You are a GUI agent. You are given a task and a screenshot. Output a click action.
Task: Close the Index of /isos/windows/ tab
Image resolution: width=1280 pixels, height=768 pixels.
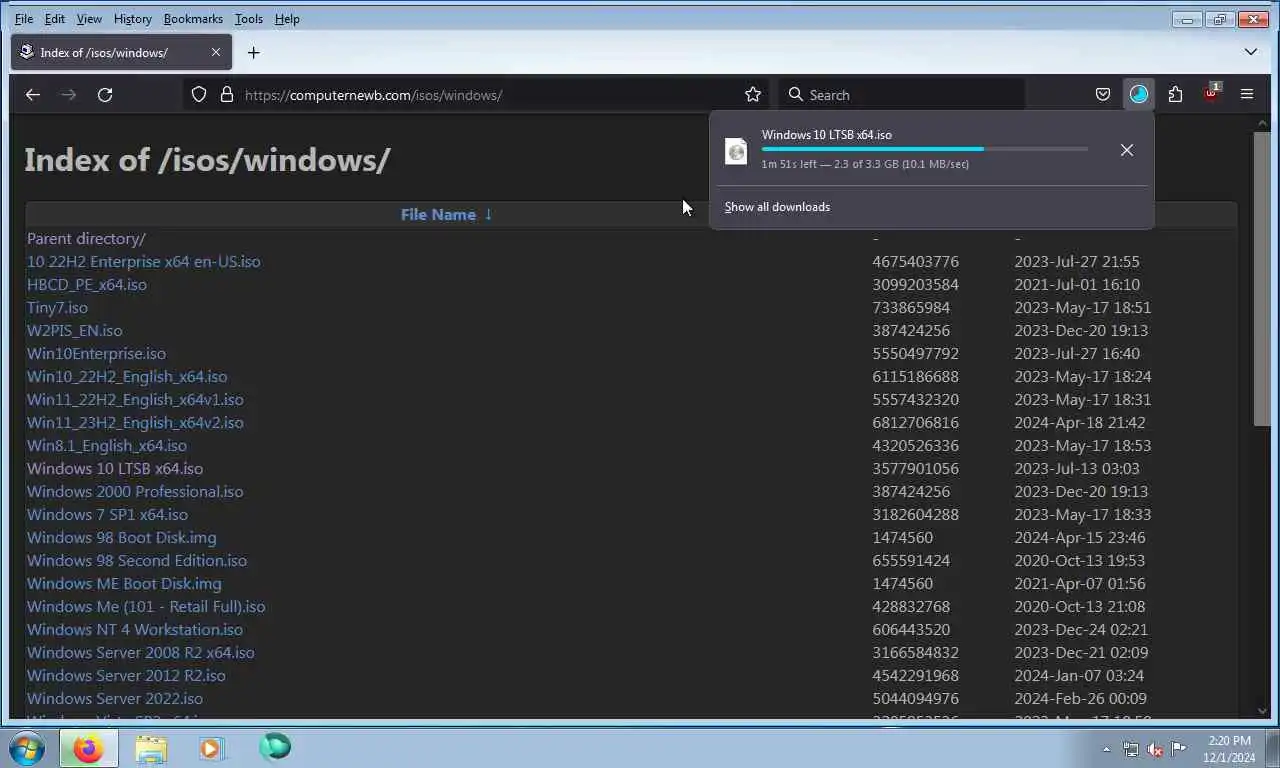coord(216,53)
